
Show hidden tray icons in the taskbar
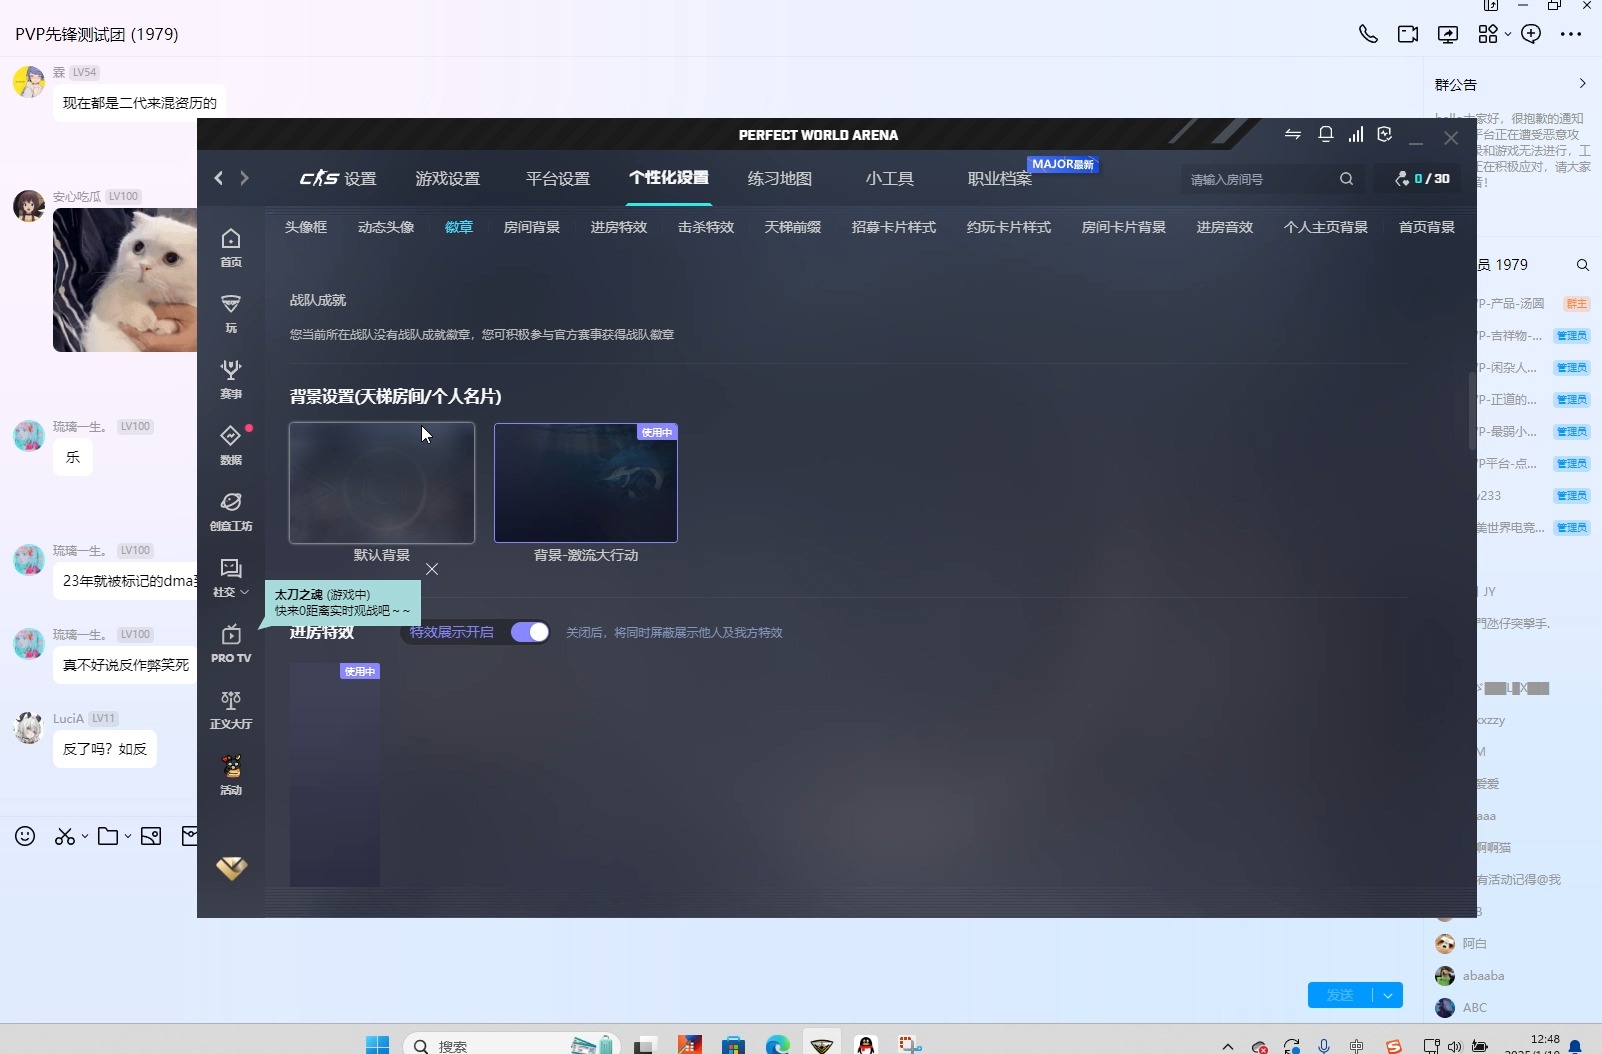coord(1228,1046)
